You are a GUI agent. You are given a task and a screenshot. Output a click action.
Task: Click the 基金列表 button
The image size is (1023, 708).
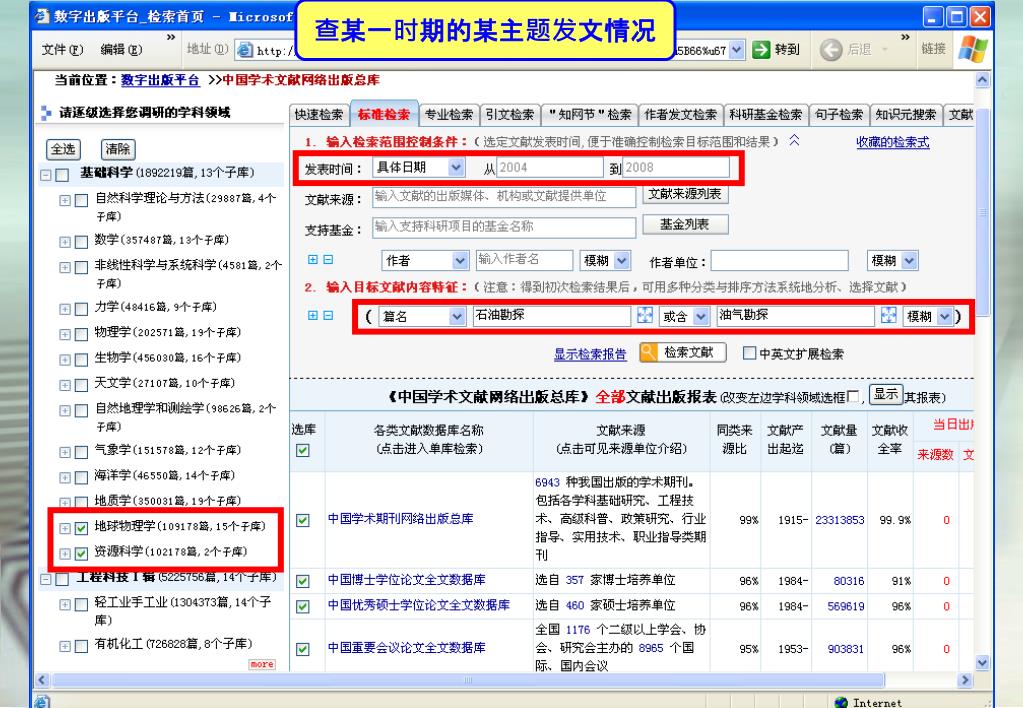point(685,224)
